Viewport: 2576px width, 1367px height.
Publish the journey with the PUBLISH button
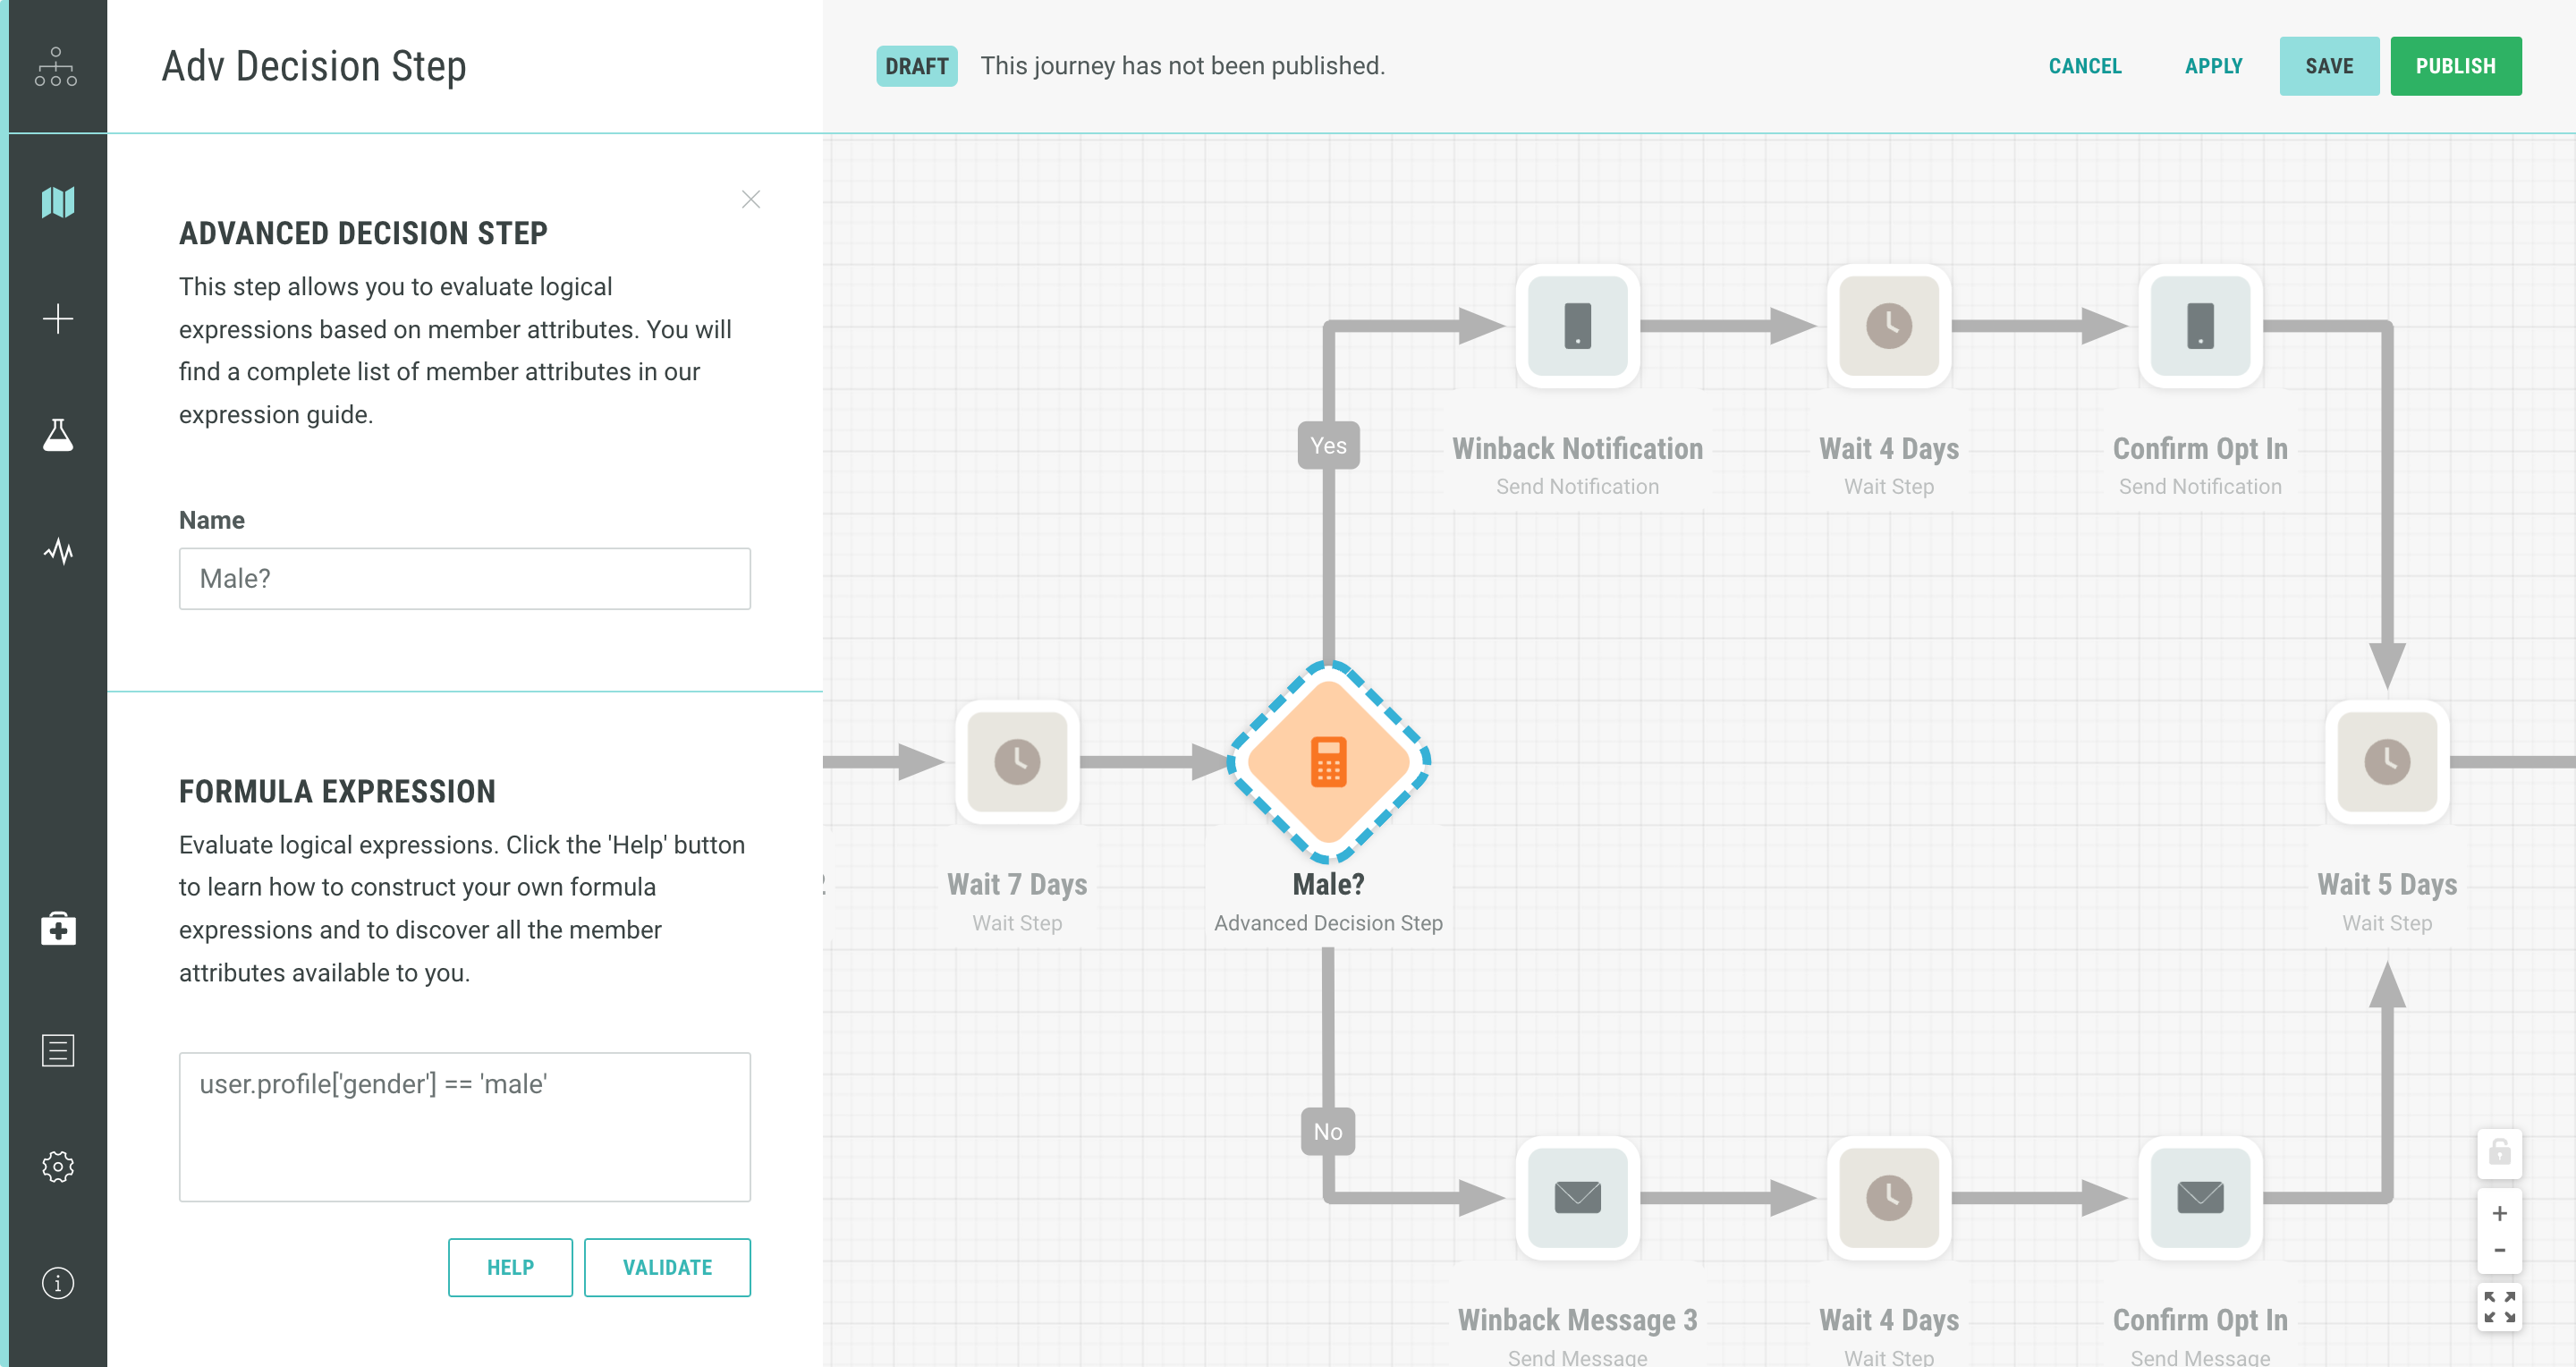pyautogui.click(x=2455, y=66)
